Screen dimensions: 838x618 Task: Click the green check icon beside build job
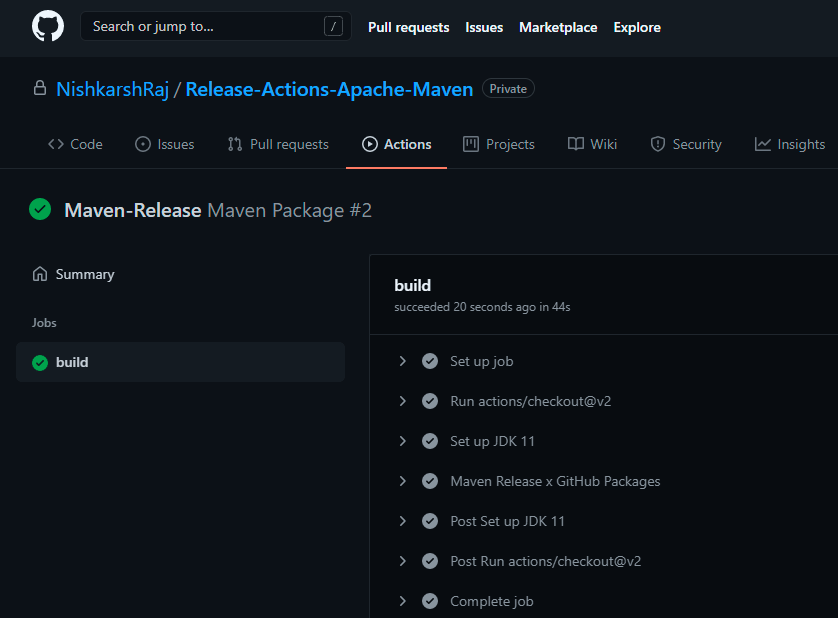coord(40,362)
